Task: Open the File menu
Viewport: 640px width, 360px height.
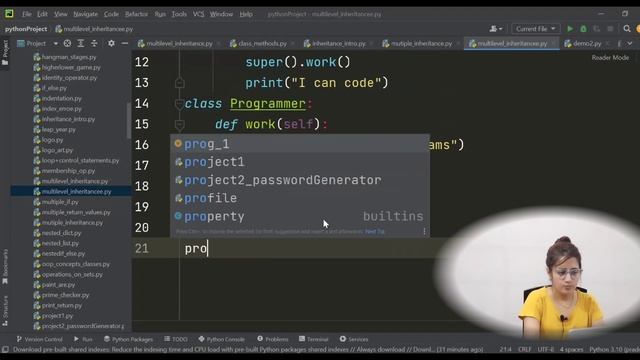Action: [27, 14]
